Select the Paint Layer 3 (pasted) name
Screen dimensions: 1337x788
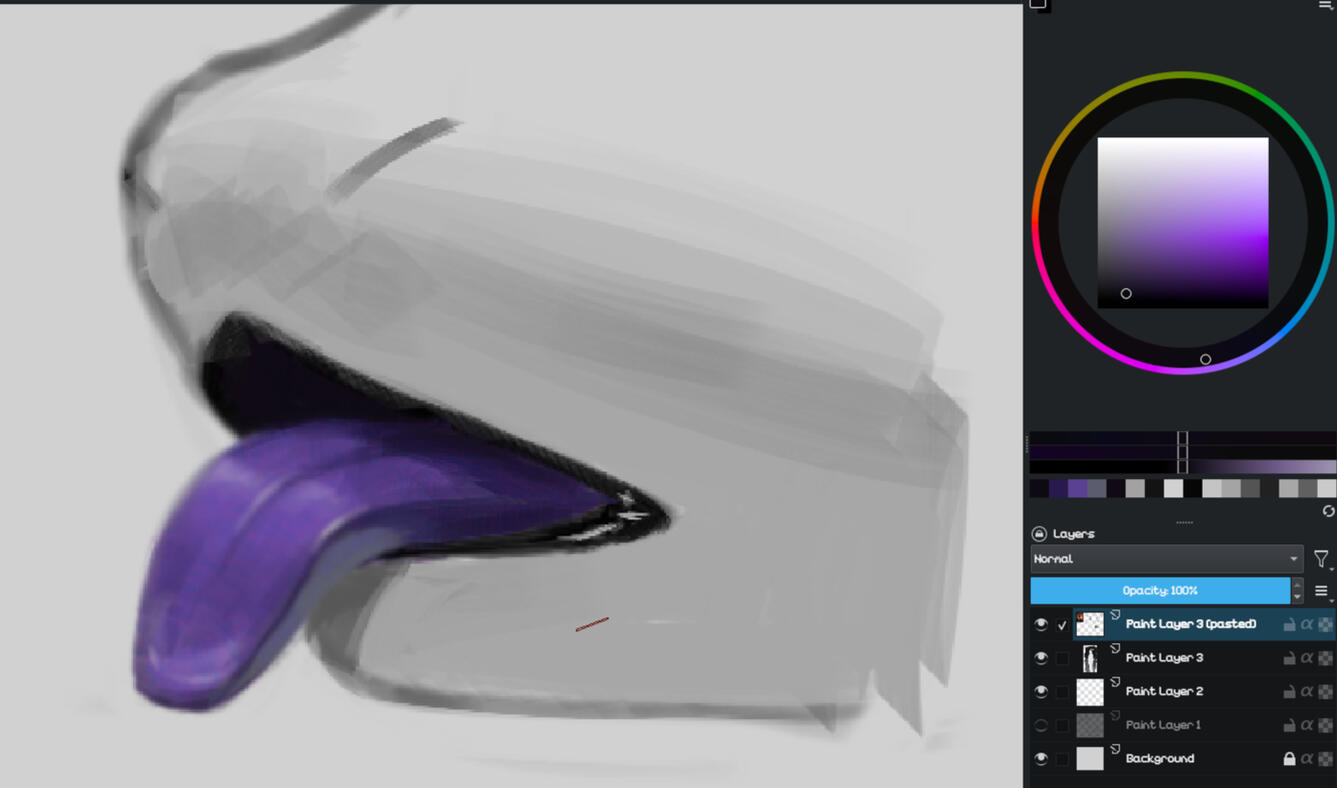click(1191, 624)
